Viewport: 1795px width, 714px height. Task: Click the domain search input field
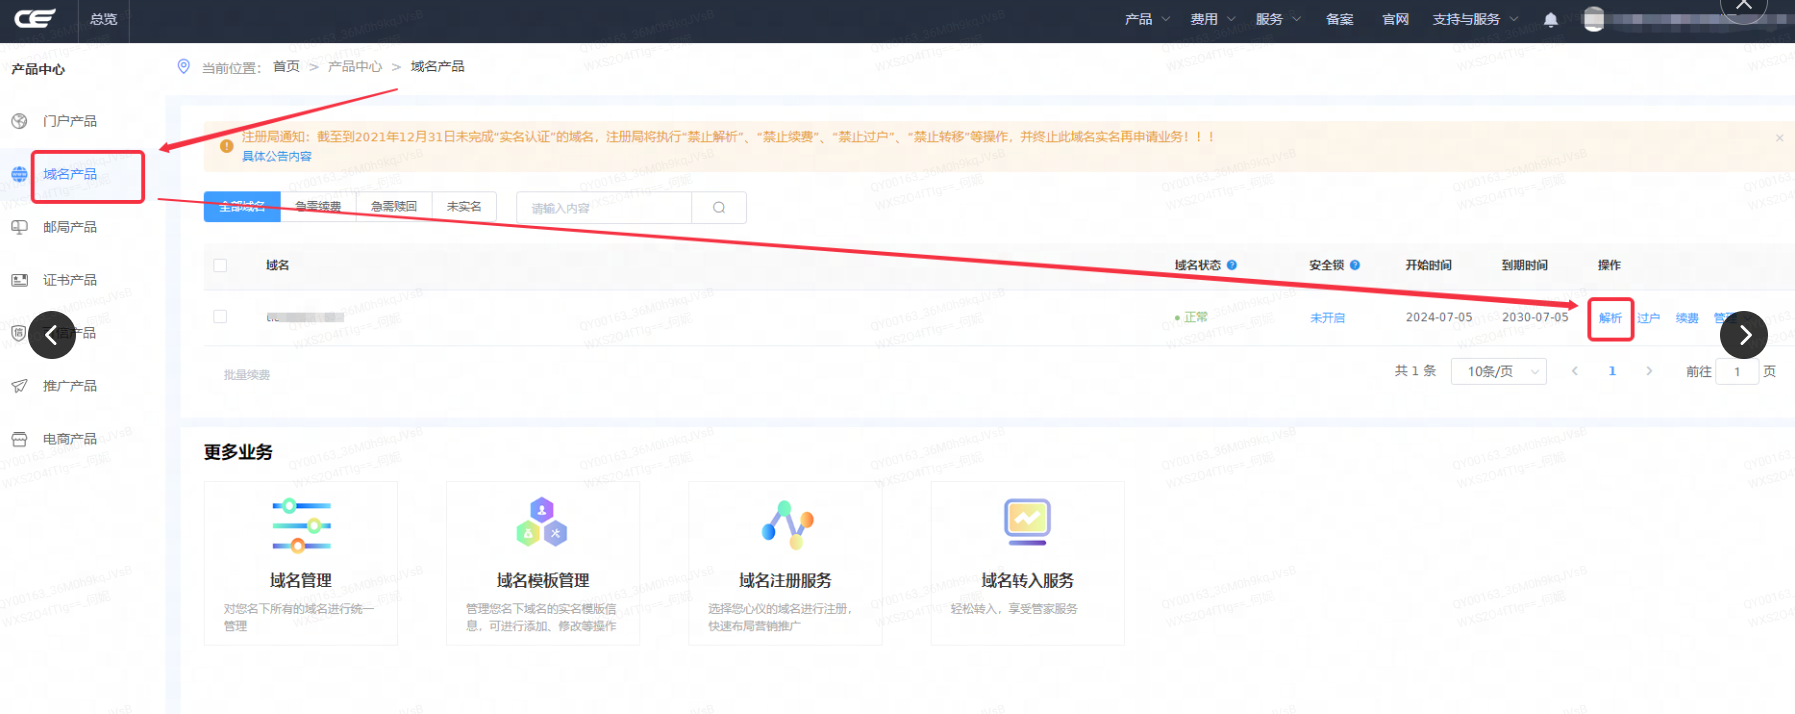(x=604, y=208)
